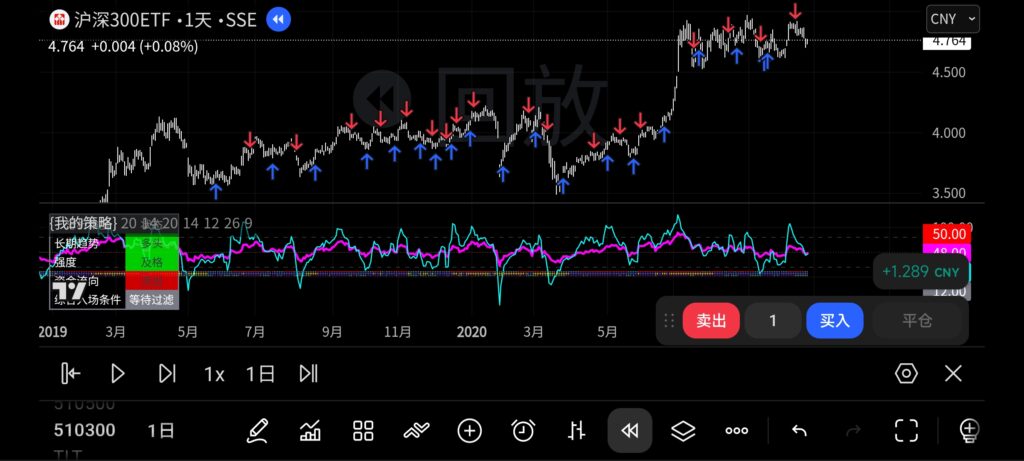Toggle the bar replay rewind button in bottom toolbar
This screenshot has height=461, width=1024.
pos(630,431)
